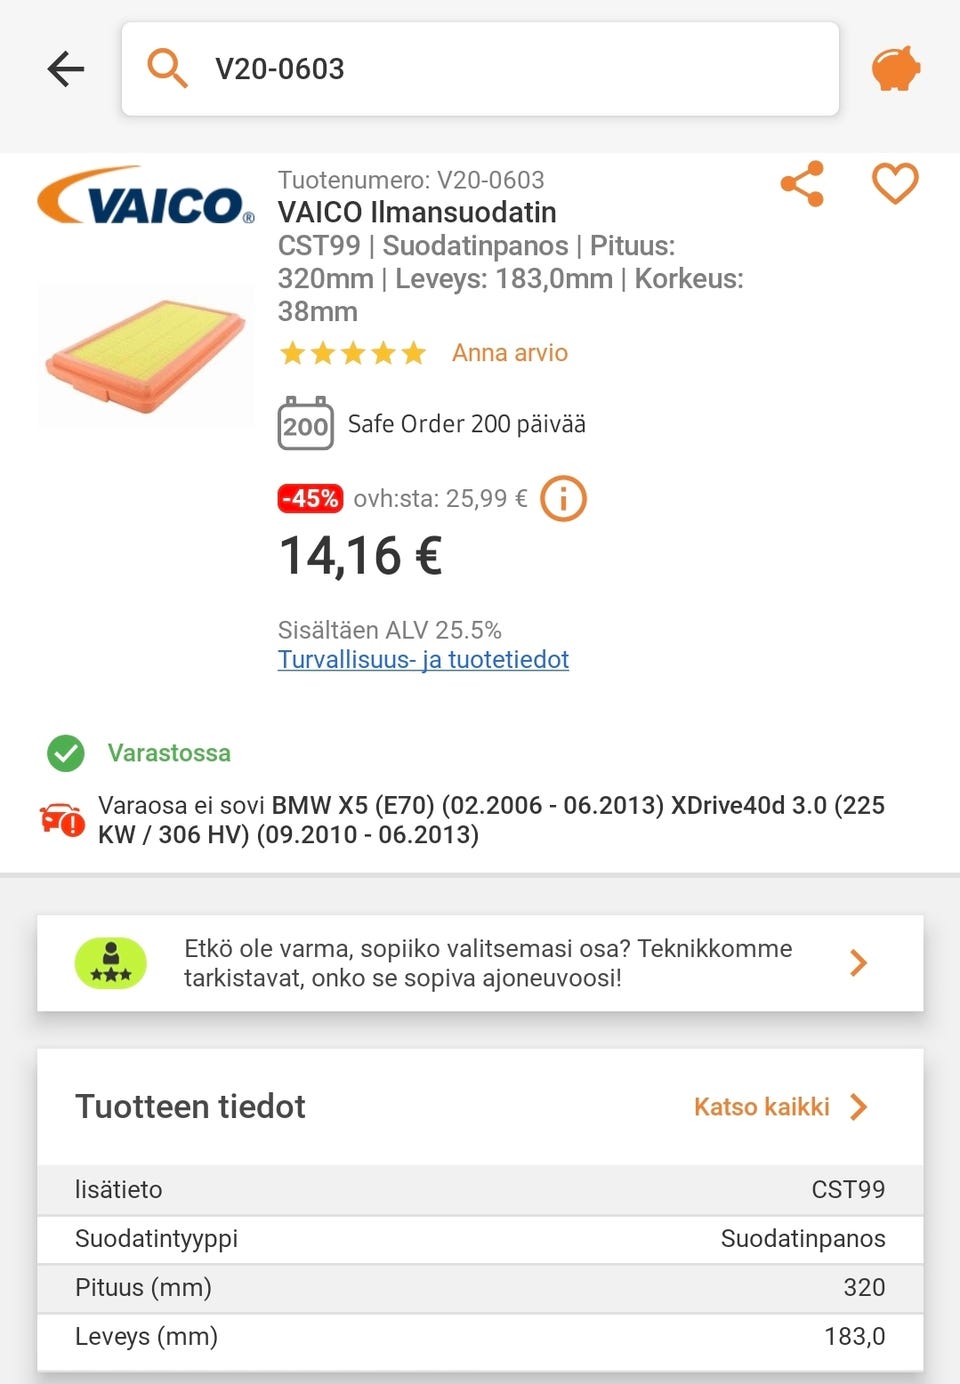Tap the red car warning icon
The height and width of the screenshot is (1384, 960).
pos(62,819)
